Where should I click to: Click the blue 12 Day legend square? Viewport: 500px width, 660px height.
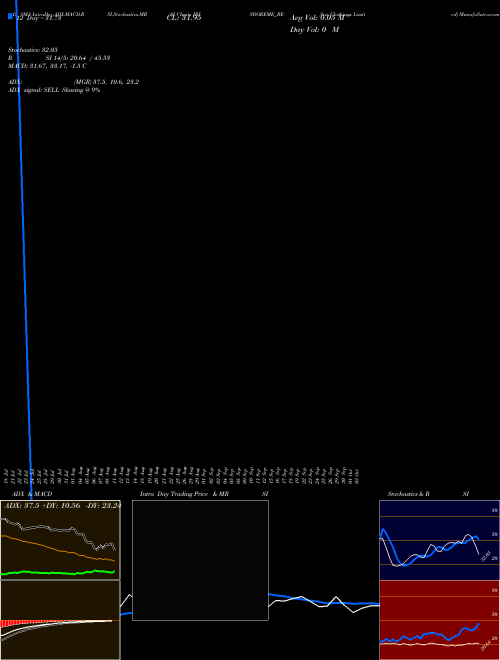pyautogui.click(x=11, y=17)
